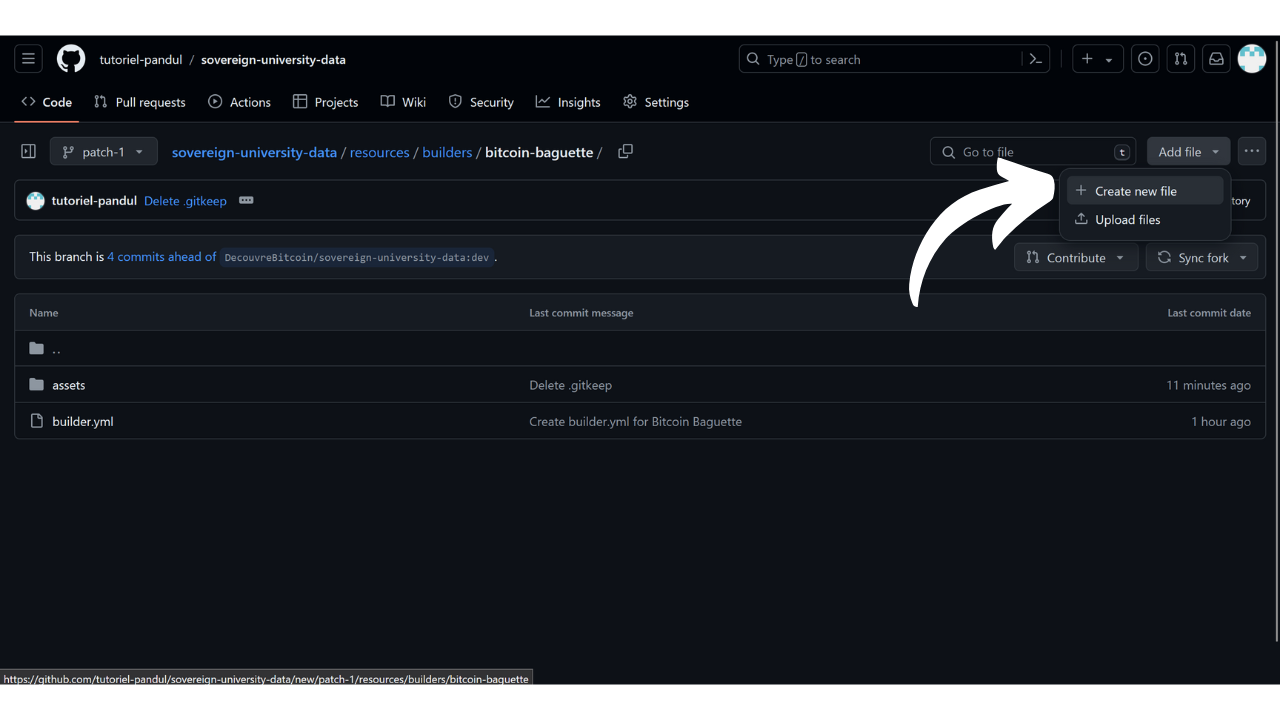Open pull requests icon in header

pyautogui.click(x=1180, y=59)
